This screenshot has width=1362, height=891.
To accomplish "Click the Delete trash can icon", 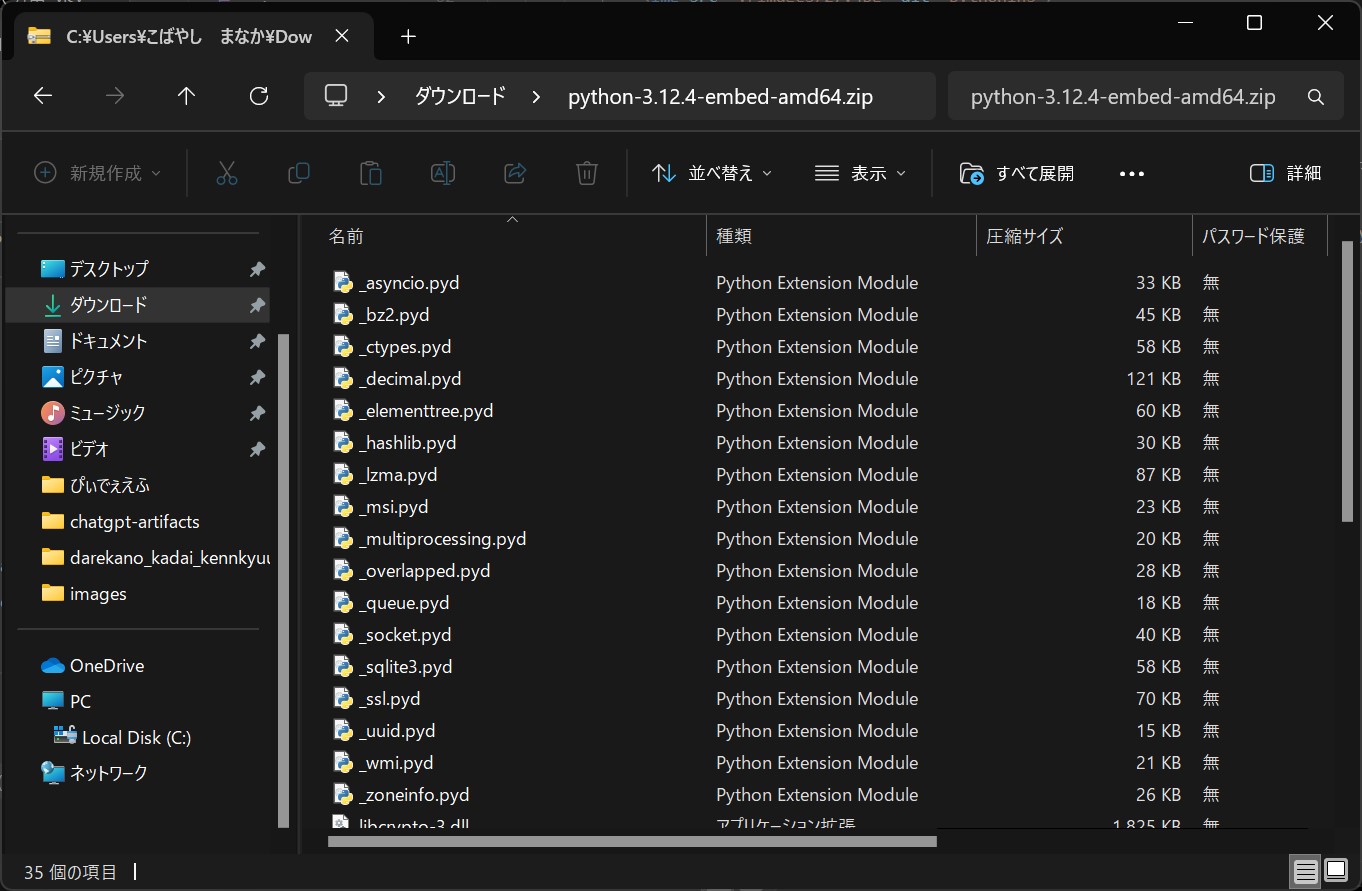I will point(587,173).
